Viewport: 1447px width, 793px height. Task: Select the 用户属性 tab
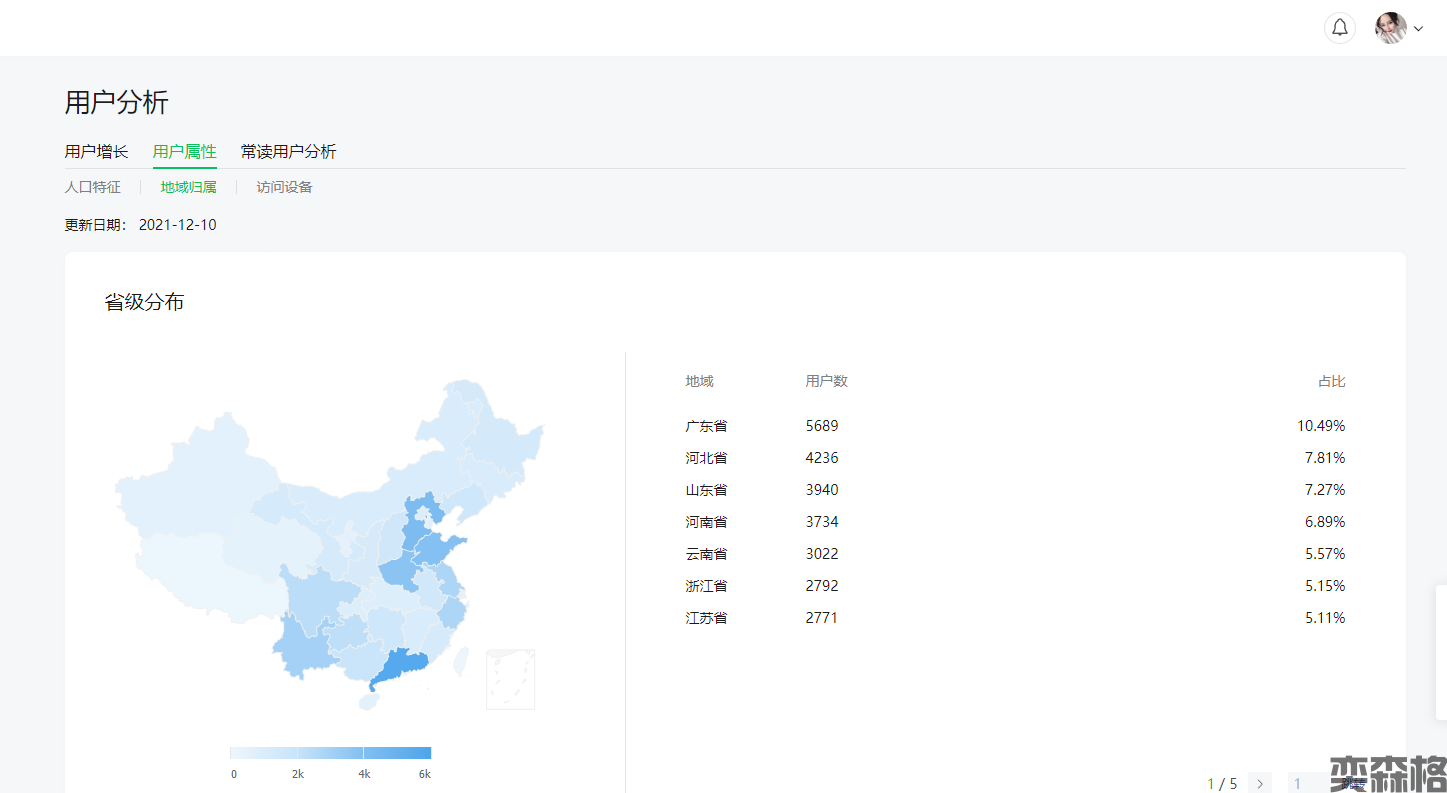184,152
